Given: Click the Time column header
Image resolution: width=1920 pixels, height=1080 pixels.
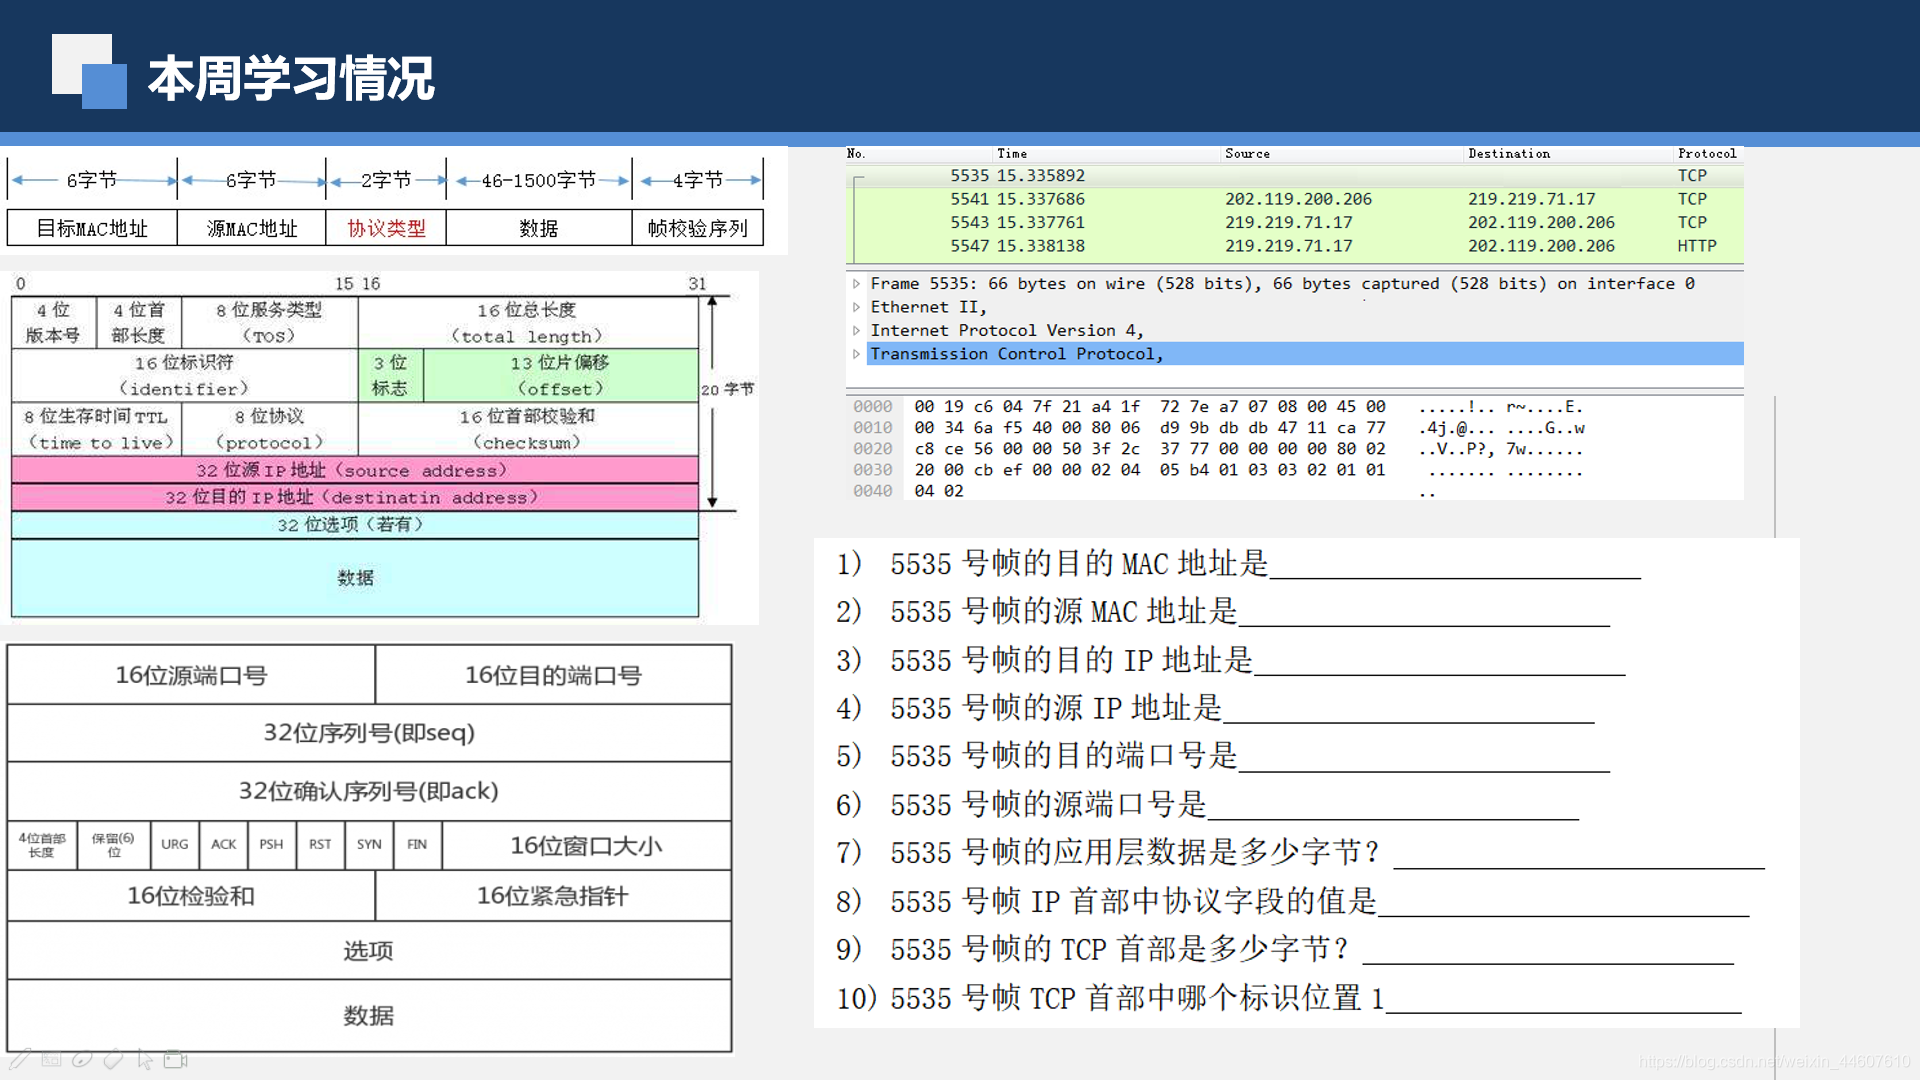Looking at the screenshot, I should pos(1012,153).
